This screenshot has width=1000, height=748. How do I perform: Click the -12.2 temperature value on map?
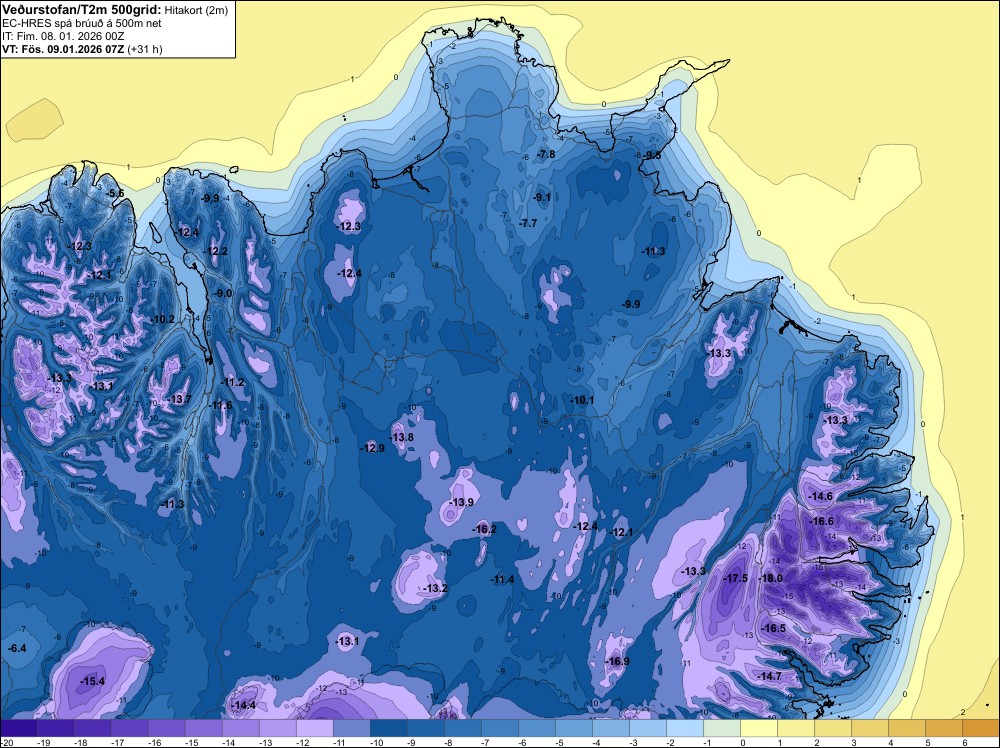coord(216,251)
